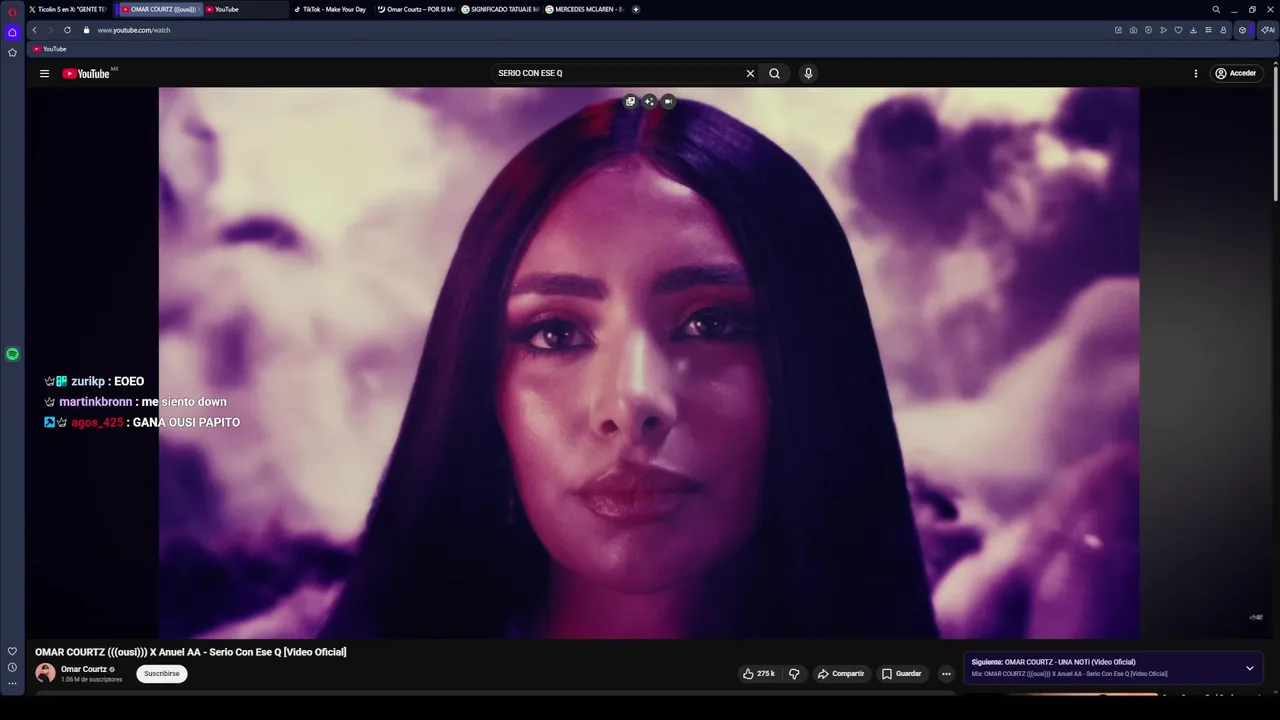Image resolution: width=1280 pixels, height=720 pixels.
Task: Open the Omar Courtz channel avatar
Action: [x=45, y=673]
